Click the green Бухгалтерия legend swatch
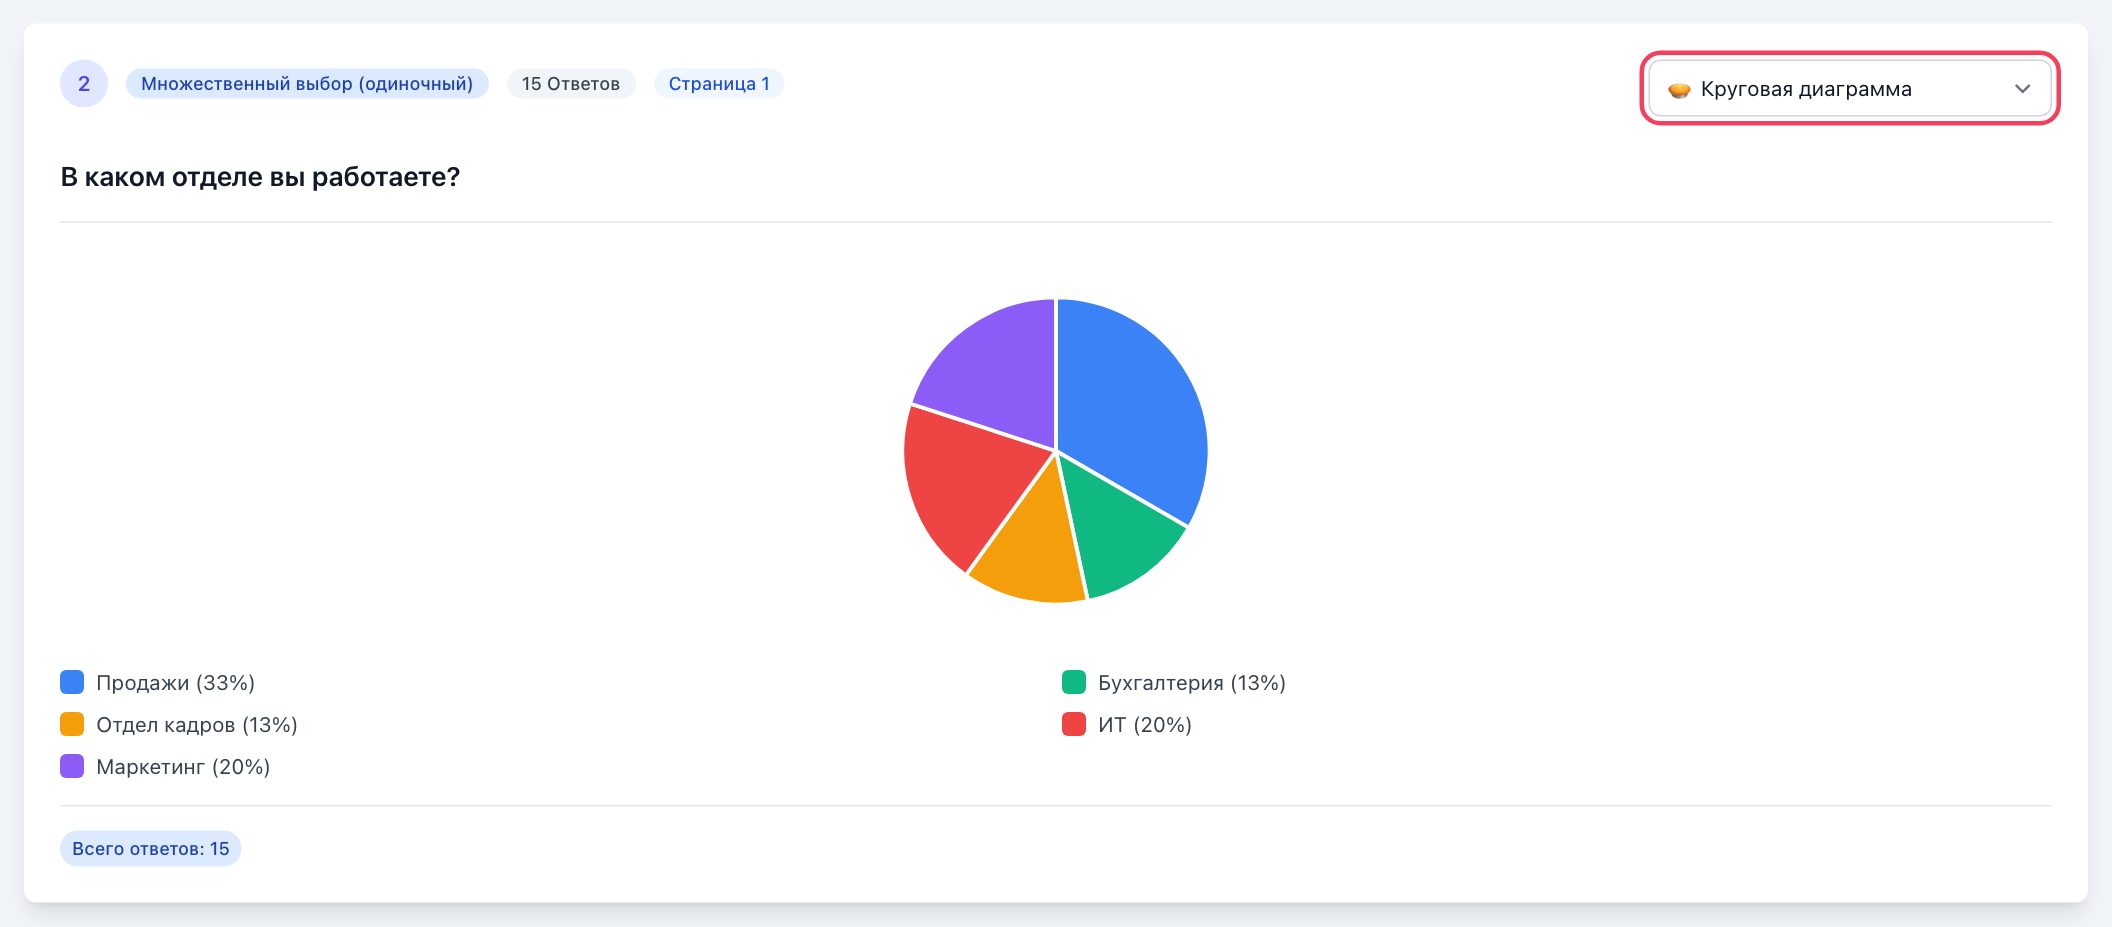Image resolution: width=2112 pixels, height=927 pixels. [1074, 682]
